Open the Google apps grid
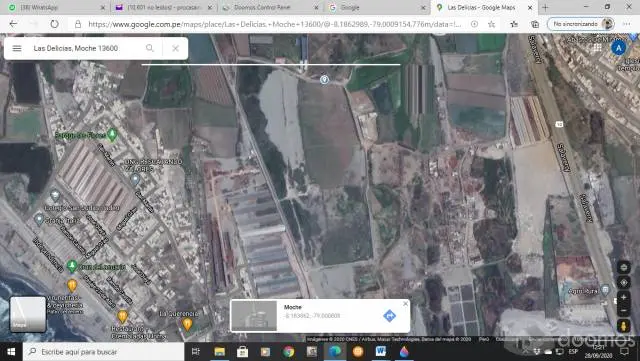This screenshot has height=361, width=640. pyautogui.click(x=597, y=48)
